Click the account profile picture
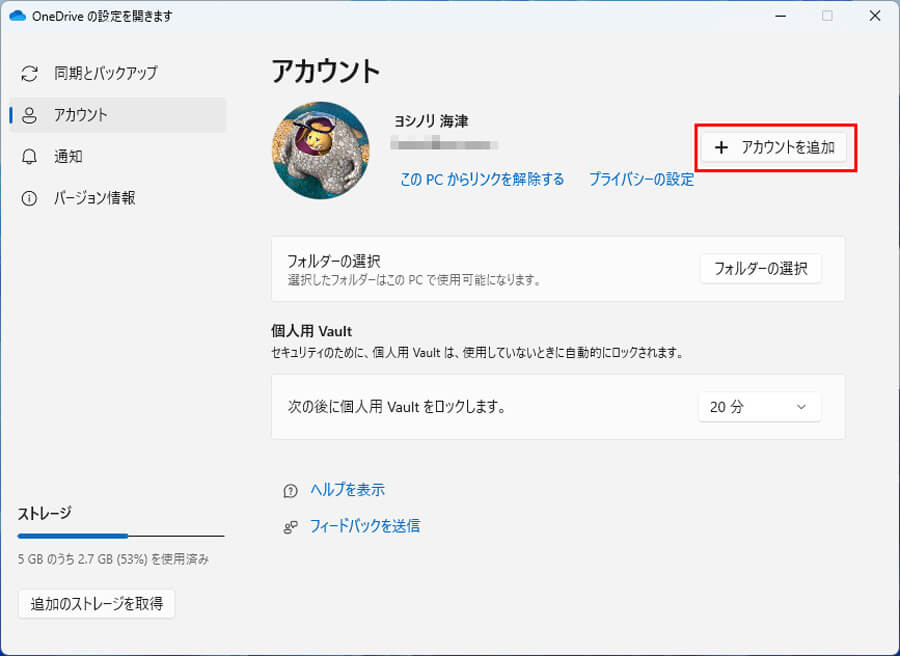Screen dimensions: 900x656 (321, 150)
